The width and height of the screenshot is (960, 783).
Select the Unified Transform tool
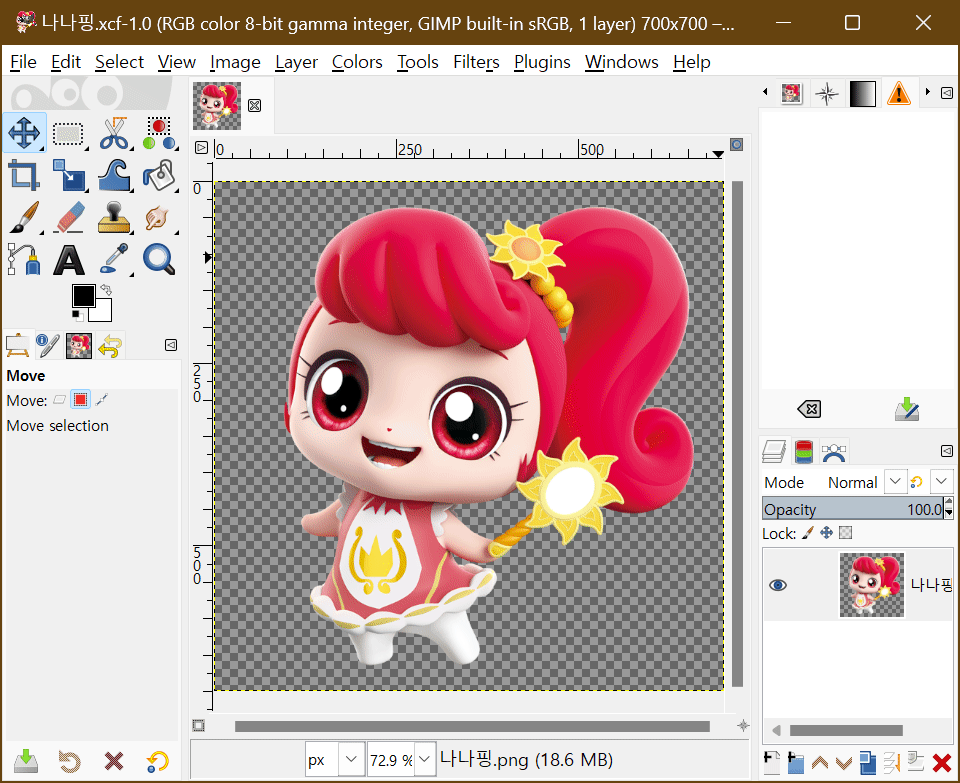point(69,175)
